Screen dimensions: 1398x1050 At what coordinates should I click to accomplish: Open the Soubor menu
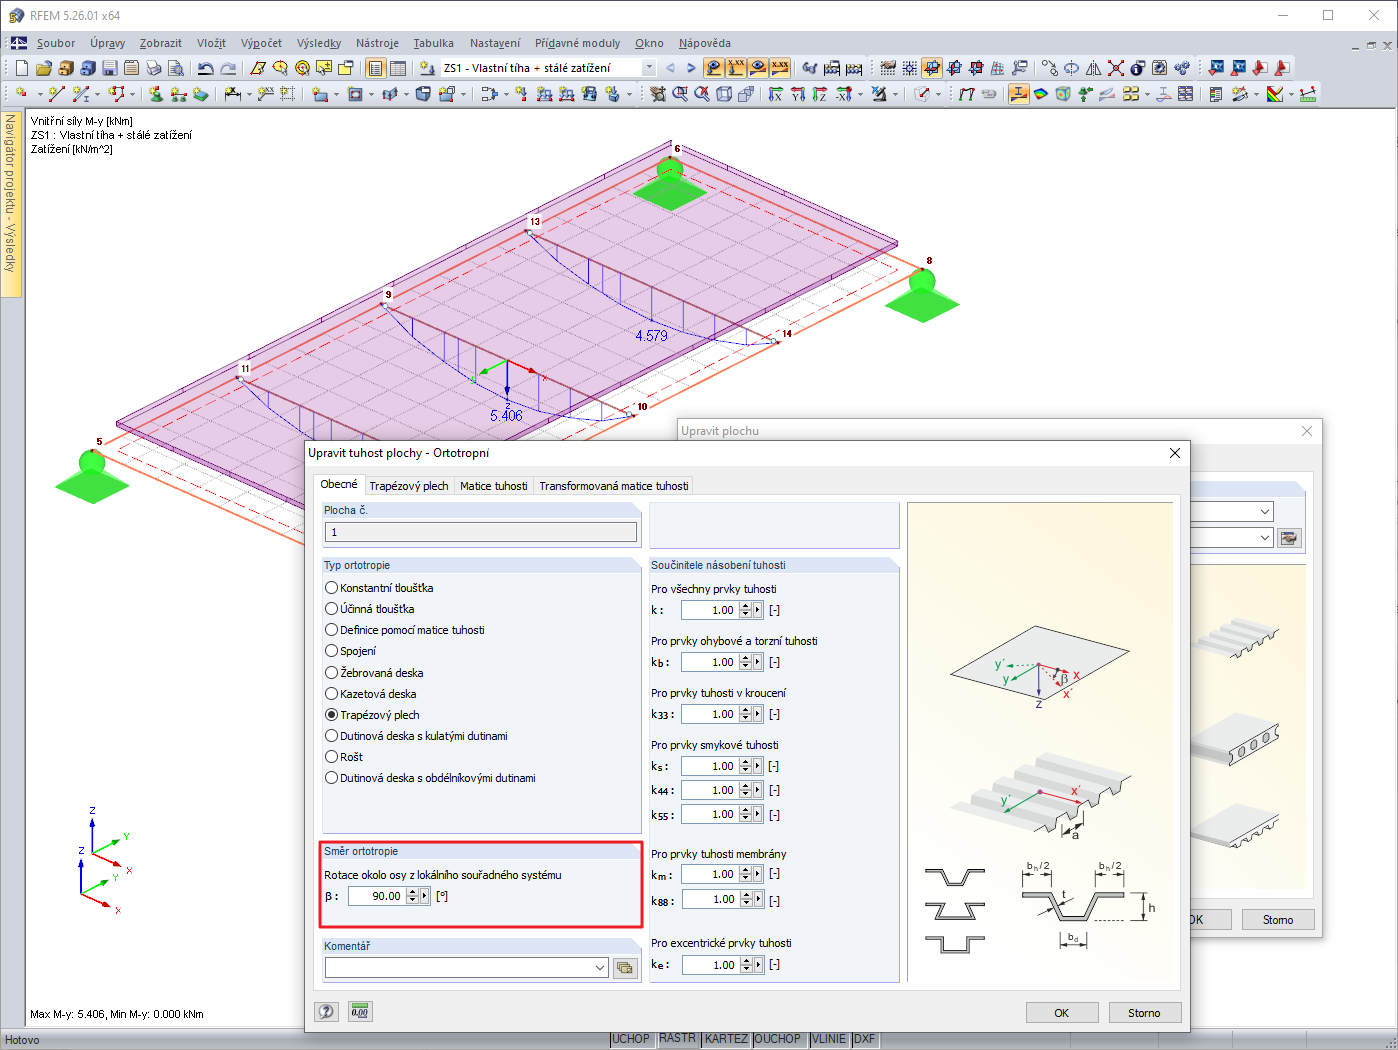click(56, 43)
